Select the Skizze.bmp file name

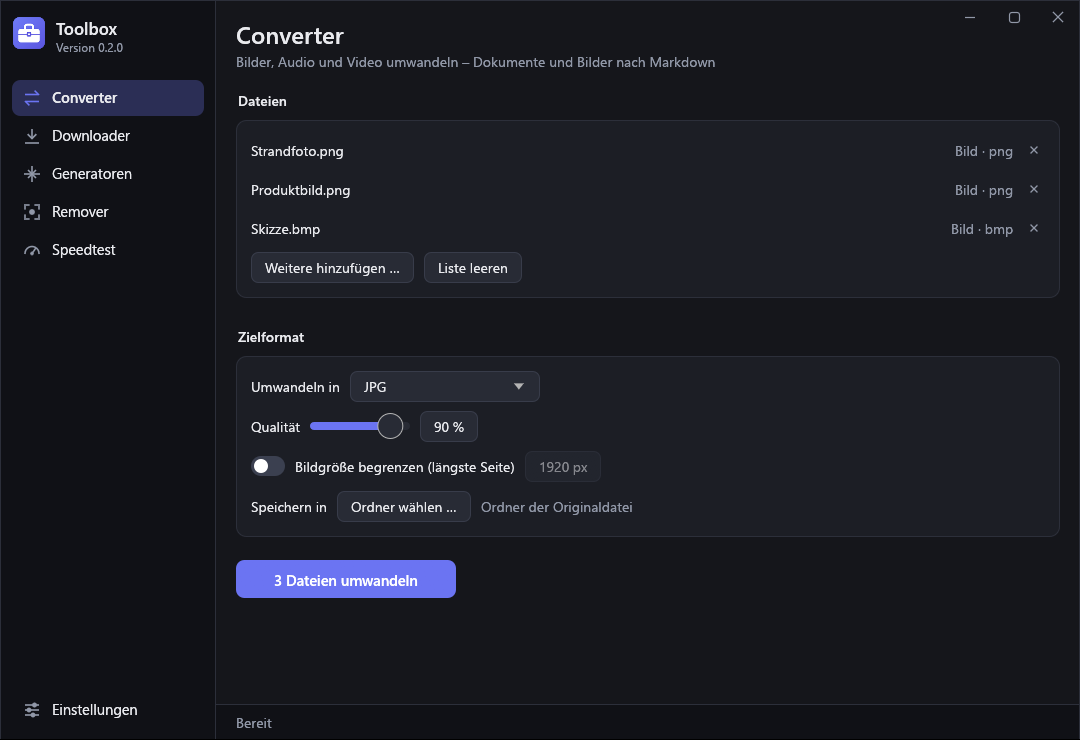(x=285, y=229)
